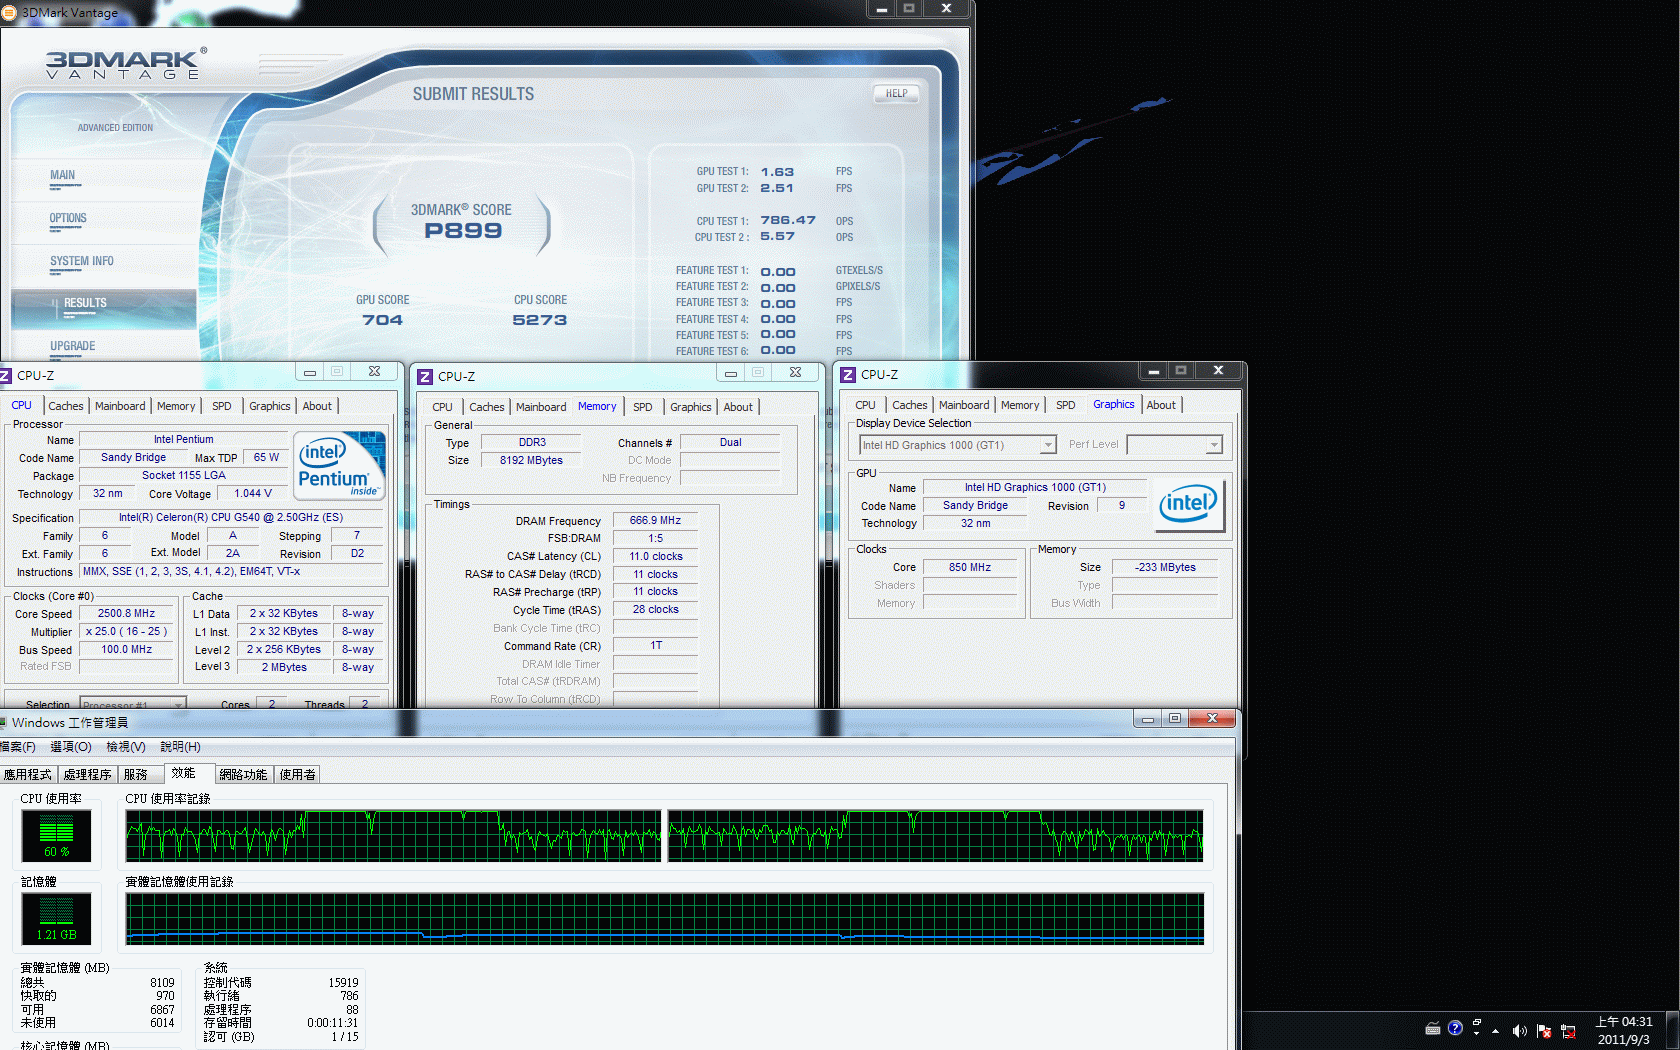The height and width of the screenshot is (1050, 1680).
Task: Open About tab in right CPU-Z window
Action: tap(1161, 405)
